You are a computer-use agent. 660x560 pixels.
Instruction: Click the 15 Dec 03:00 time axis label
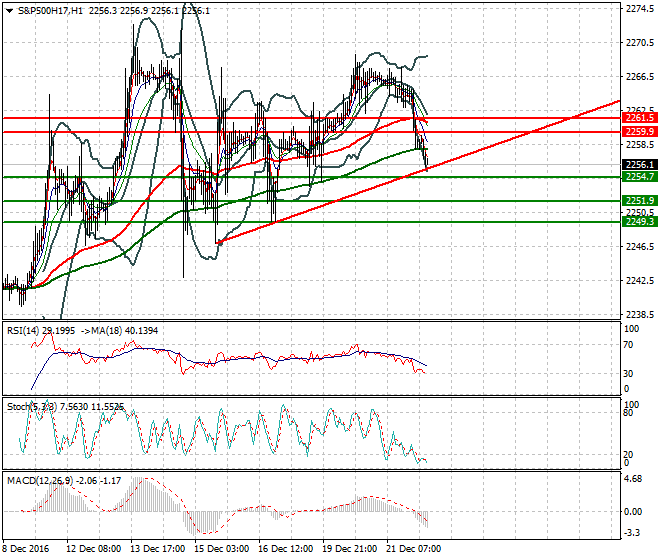click(221, 549)
